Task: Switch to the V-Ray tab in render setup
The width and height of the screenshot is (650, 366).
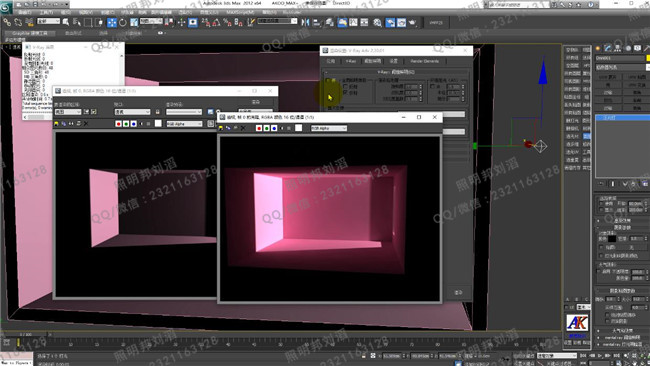Action: pos(351,61)
